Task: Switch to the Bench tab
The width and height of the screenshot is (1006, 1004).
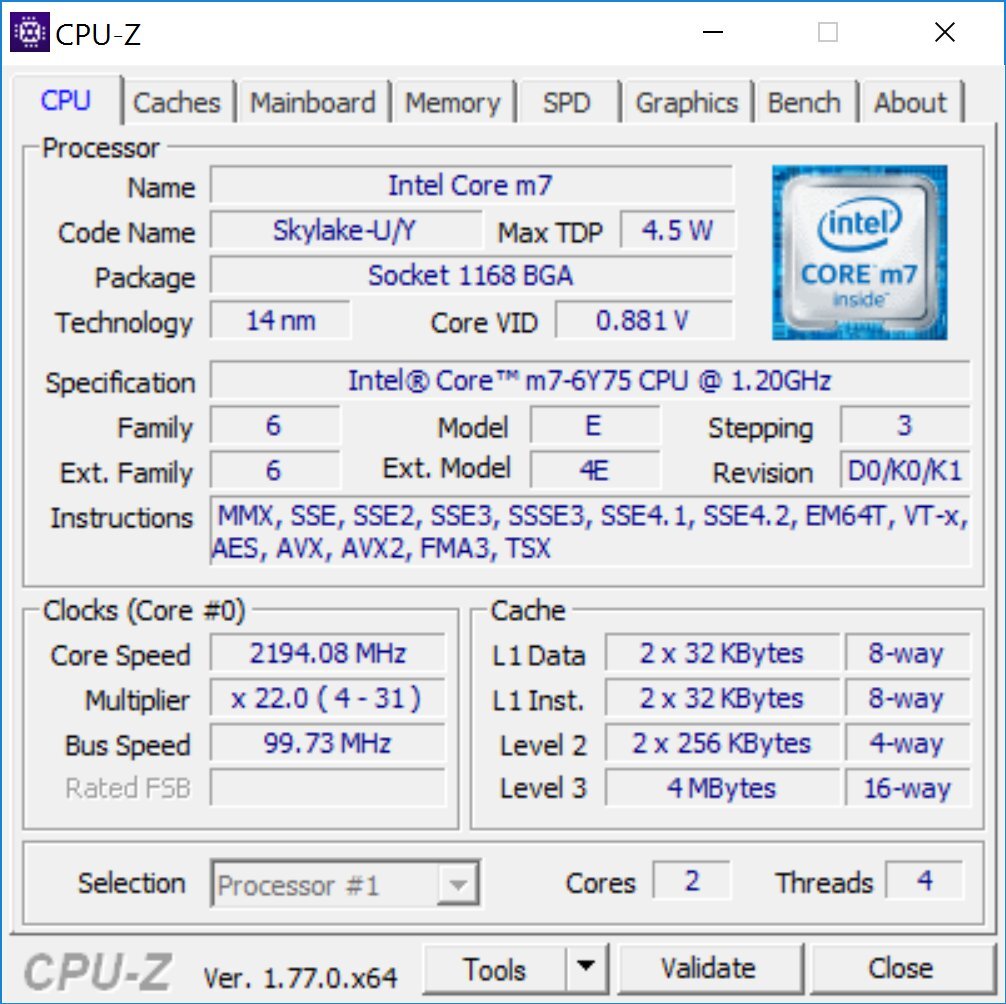Action: pyautogui.click(x=804, y=103)
